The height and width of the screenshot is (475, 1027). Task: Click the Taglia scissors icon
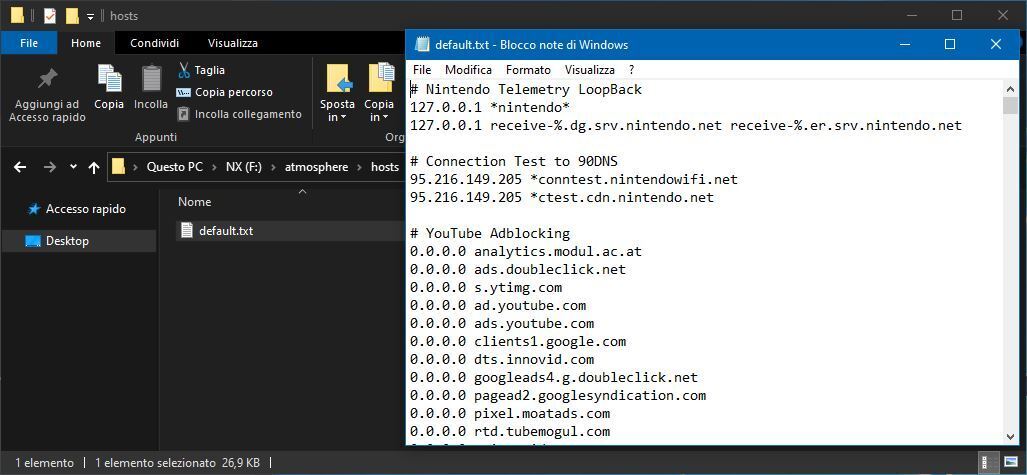point(184,70)
